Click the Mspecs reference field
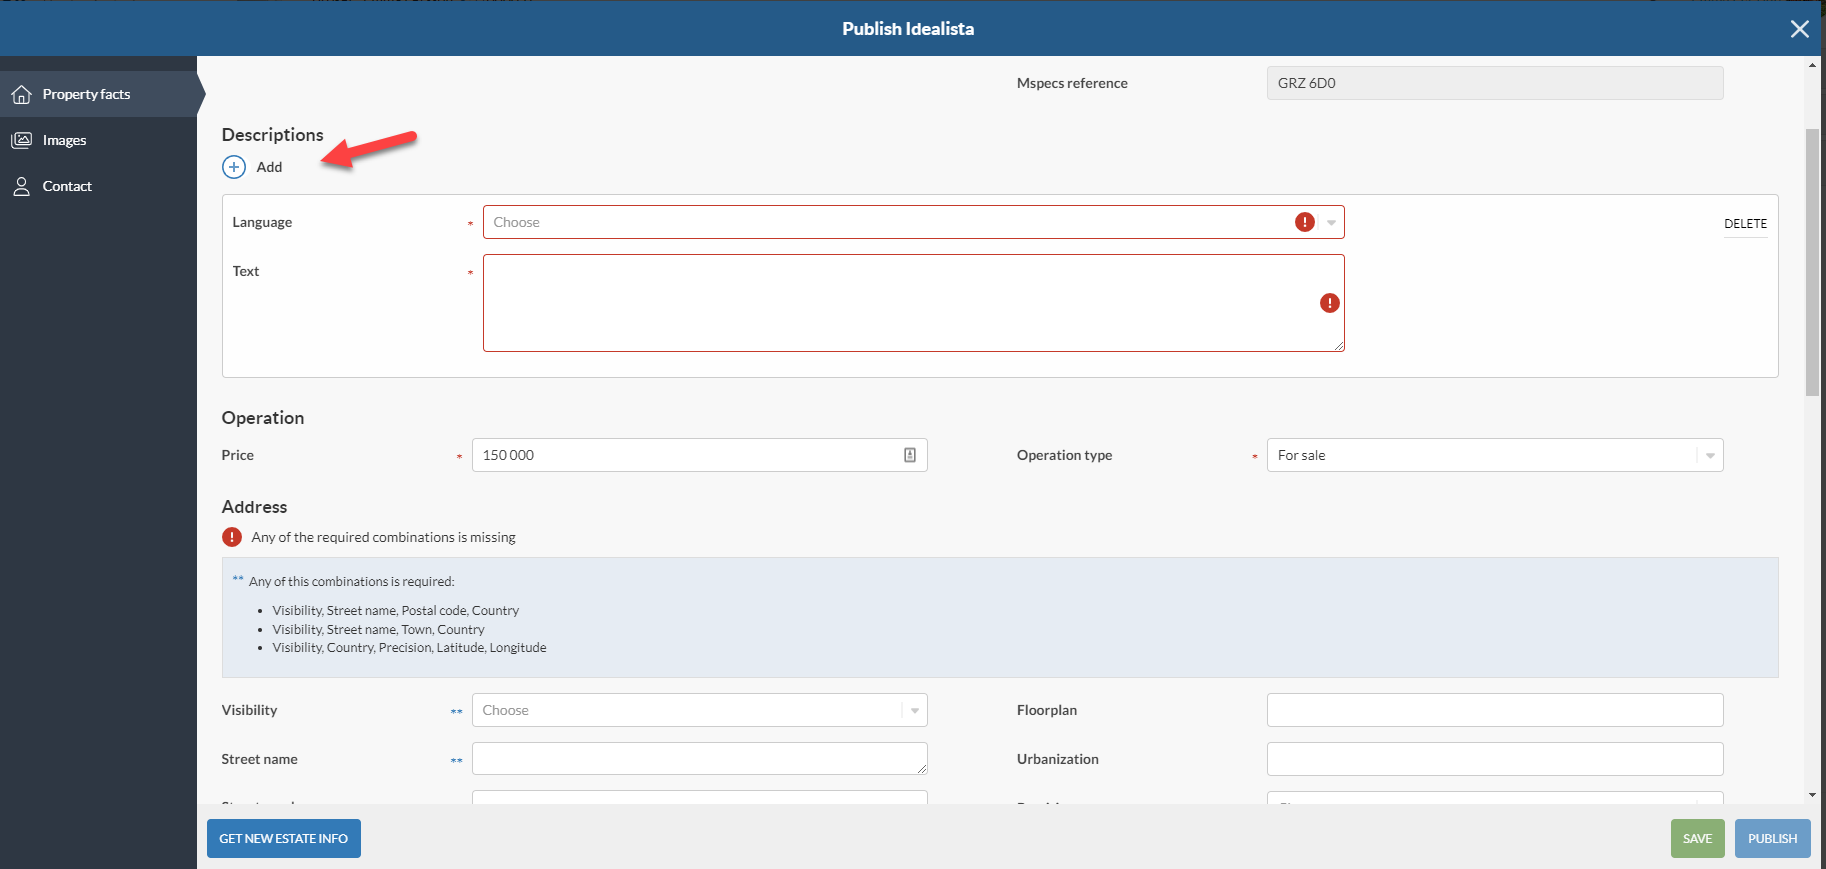Screen dimensions: 1826x869 click(1494, 83)
